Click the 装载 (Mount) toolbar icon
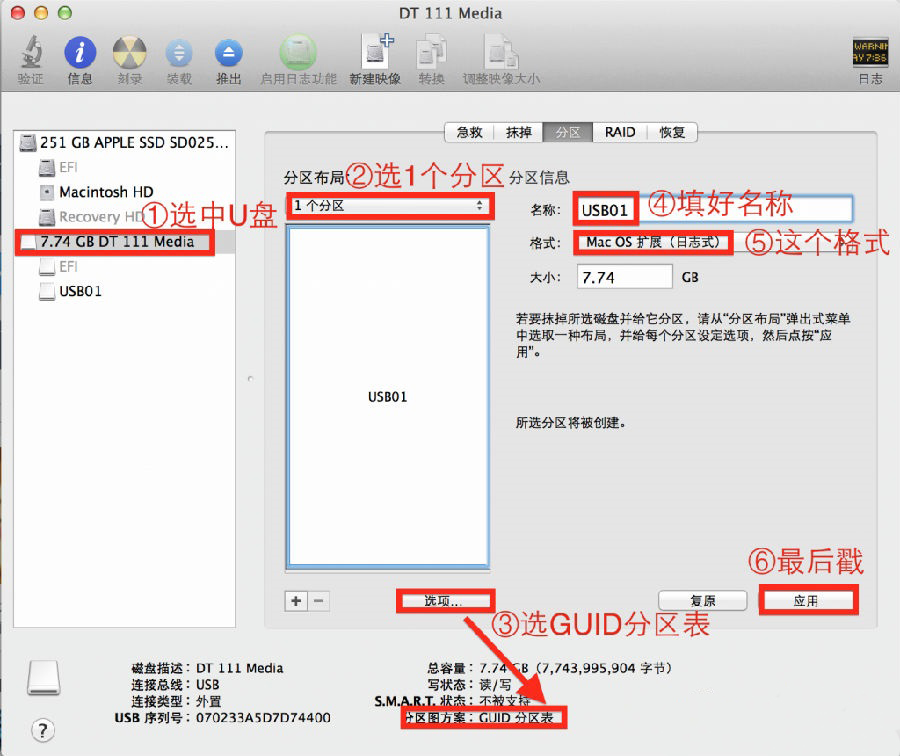900x756 pixels. [179, 55]
